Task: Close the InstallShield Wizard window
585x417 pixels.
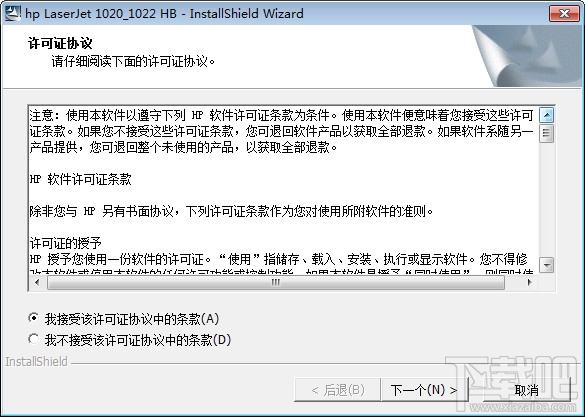Action: 564,14
